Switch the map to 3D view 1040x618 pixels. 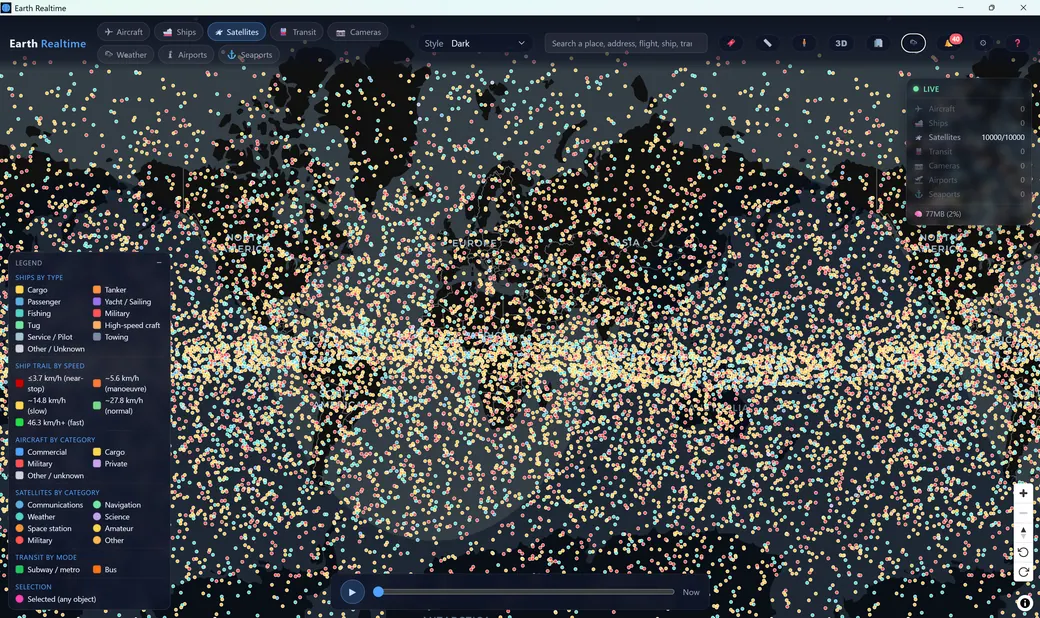point(841,43)
